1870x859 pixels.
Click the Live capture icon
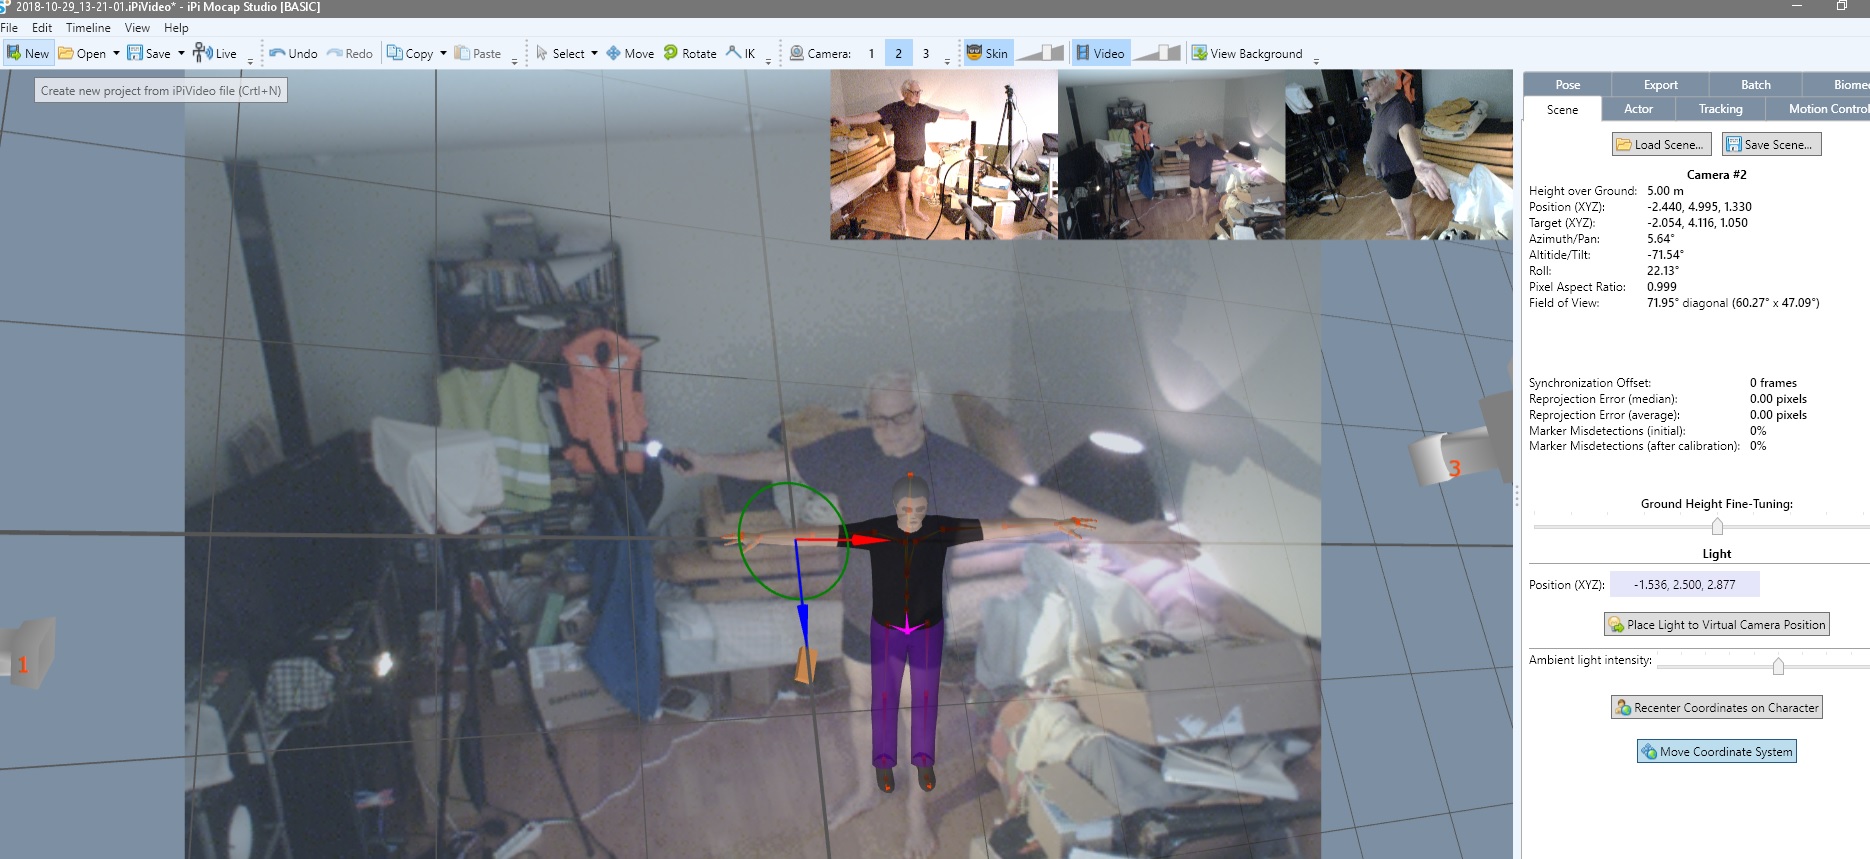pyautogui.click(x=202, y=52)
